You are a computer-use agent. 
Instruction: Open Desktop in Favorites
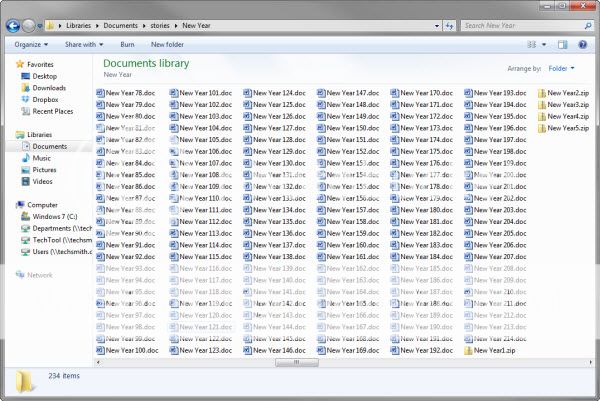pyautogui.click(x=44, y=76)
